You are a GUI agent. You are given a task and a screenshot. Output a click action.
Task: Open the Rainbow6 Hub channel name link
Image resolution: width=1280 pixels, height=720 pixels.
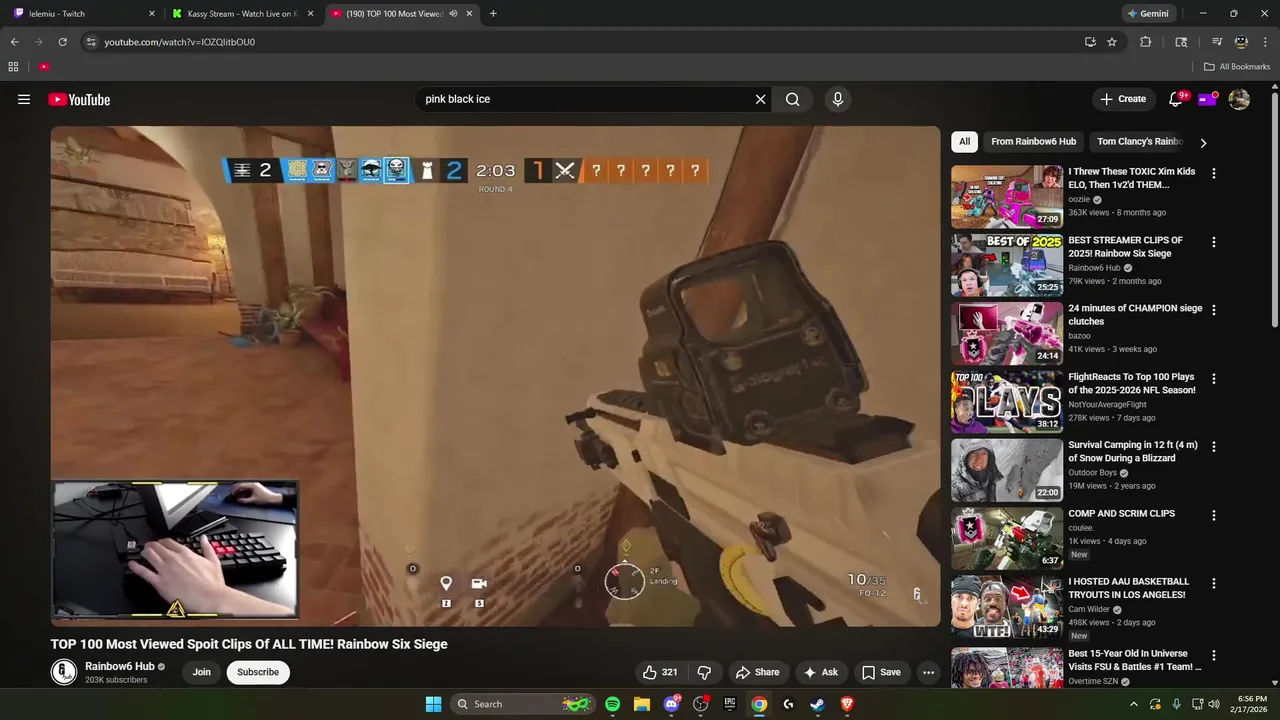click(120, 666)
